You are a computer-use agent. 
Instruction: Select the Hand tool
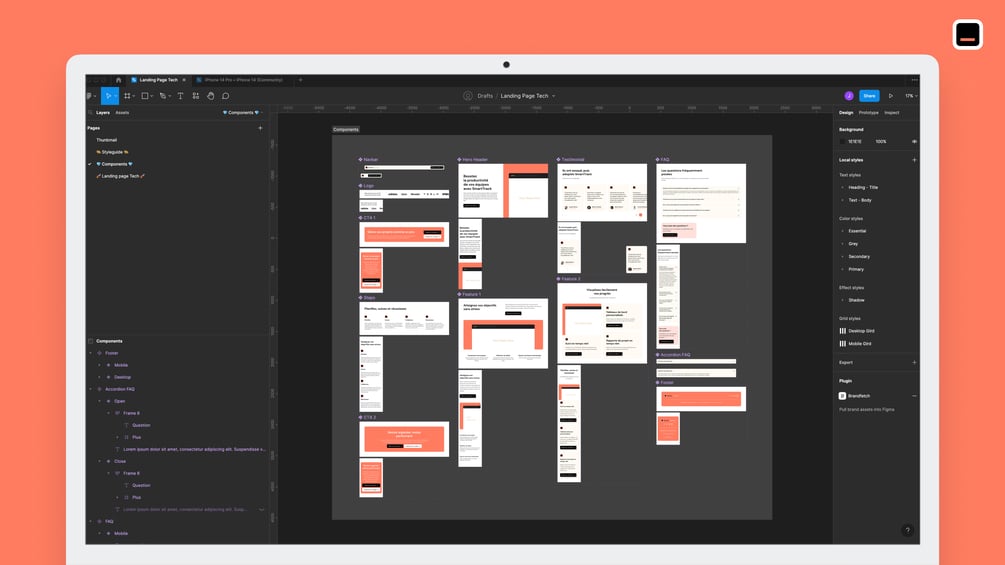point(211,96)
